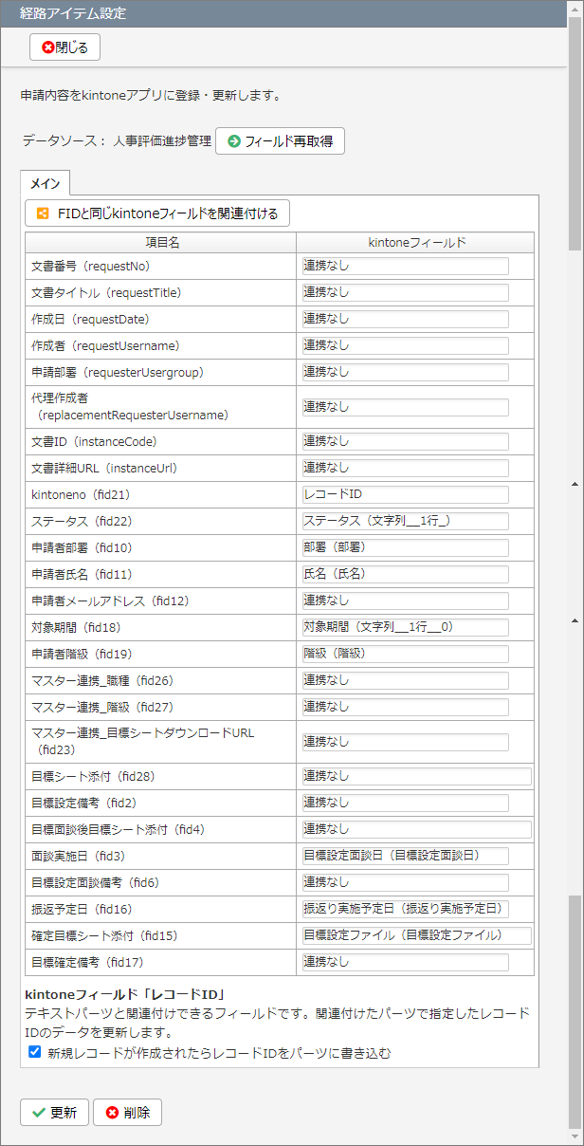Image resolution: width=584 pixels, height=1146 pixels.
Task: Click the lower small scroll arrow at right edge
Action: [573, 621]
